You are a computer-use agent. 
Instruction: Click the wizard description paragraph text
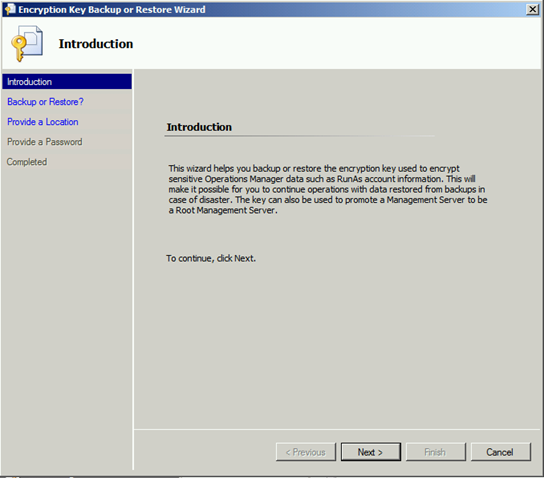(328, 189)
